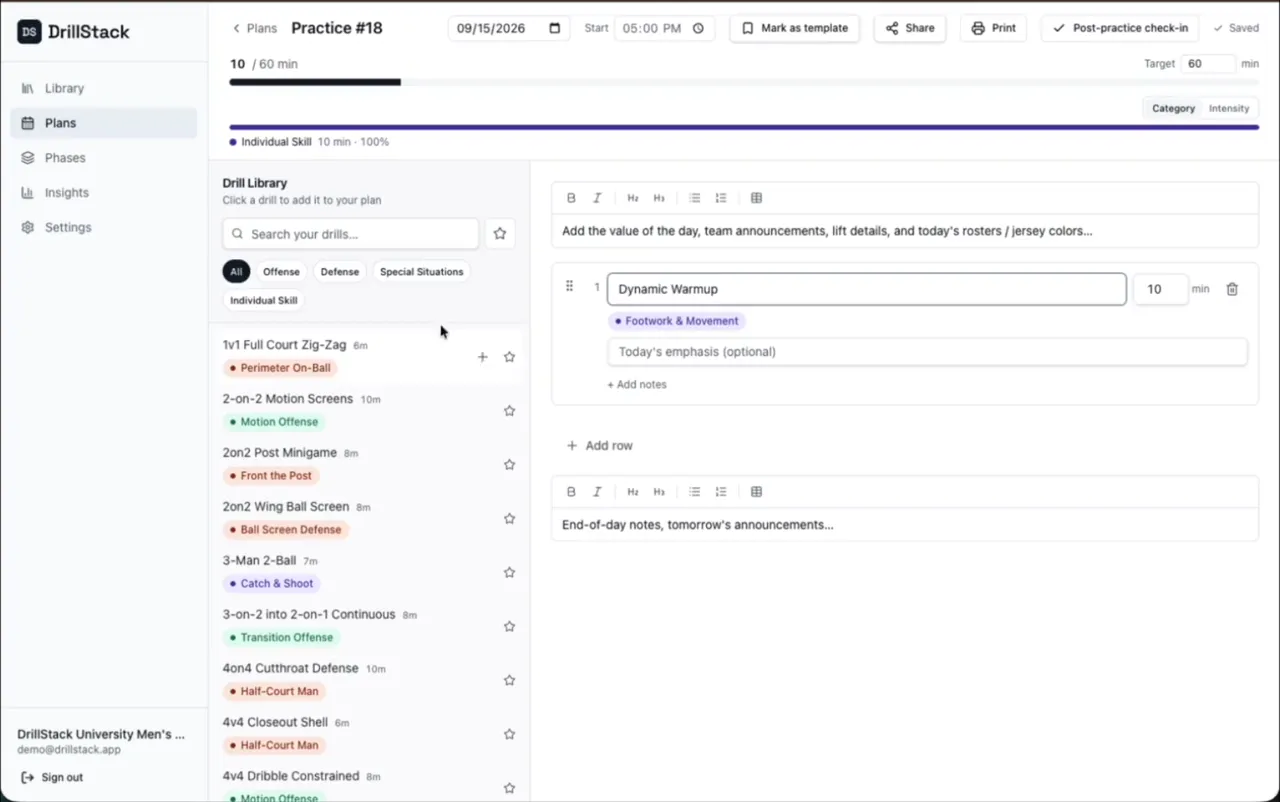
Task: Star the 3-Man 2-Ball drill
Action: point(509,573)
